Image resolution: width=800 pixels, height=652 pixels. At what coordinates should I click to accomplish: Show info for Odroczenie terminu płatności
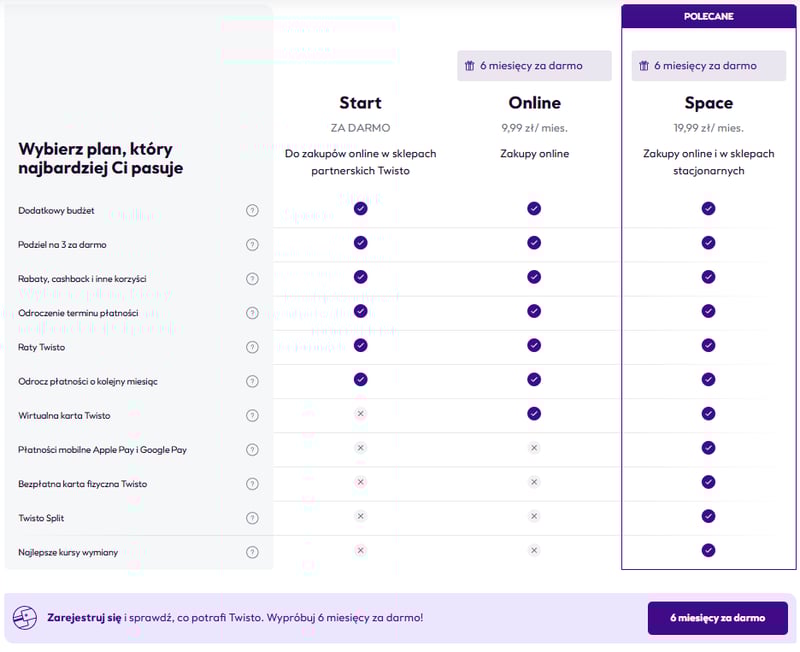click(252, 313)
